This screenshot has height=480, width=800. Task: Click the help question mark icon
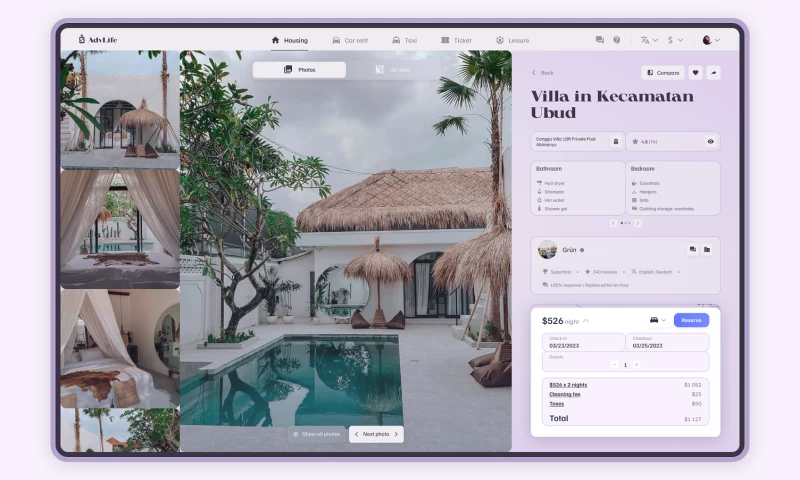tap(617, 40)
